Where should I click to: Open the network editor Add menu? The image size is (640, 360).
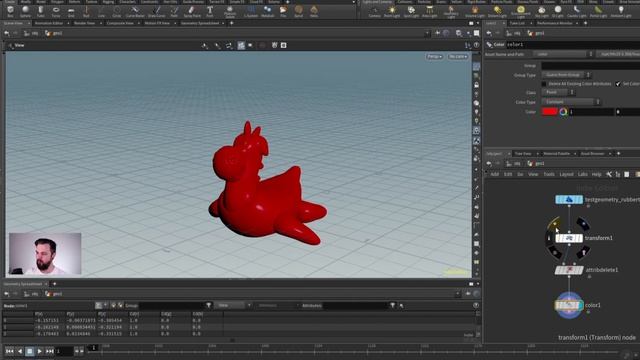coord(494,174)
